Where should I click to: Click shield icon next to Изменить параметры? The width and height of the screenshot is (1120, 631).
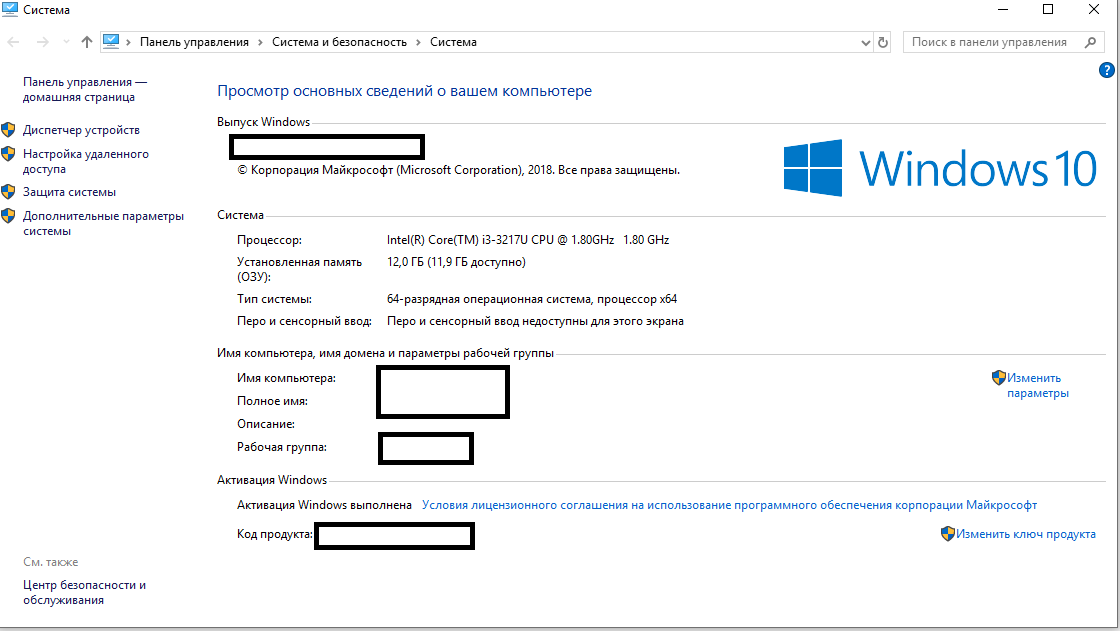pos(999,377)
